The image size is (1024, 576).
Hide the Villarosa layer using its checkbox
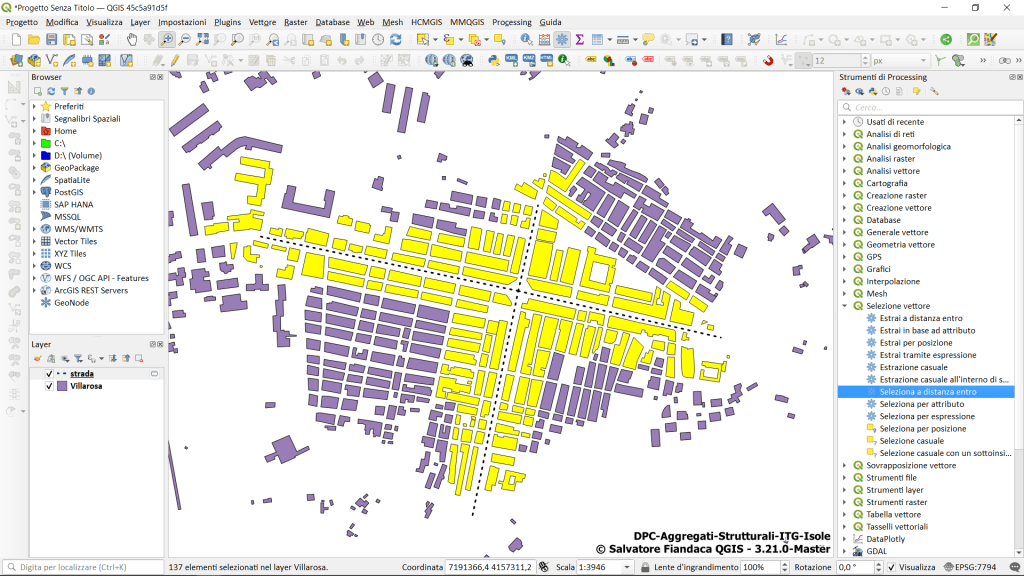click(49, 386)
